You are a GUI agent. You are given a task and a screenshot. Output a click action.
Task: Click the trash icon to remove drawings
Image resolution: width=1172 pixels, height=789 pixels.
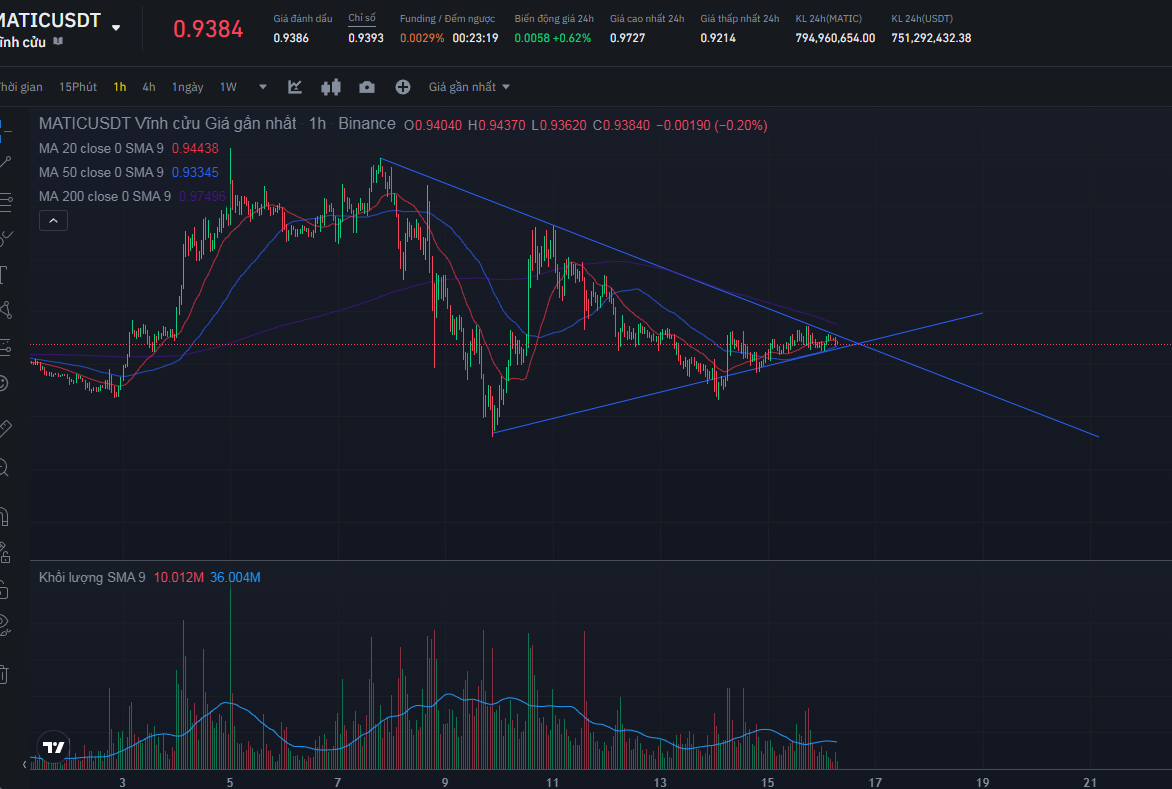[x=4, y=675]
